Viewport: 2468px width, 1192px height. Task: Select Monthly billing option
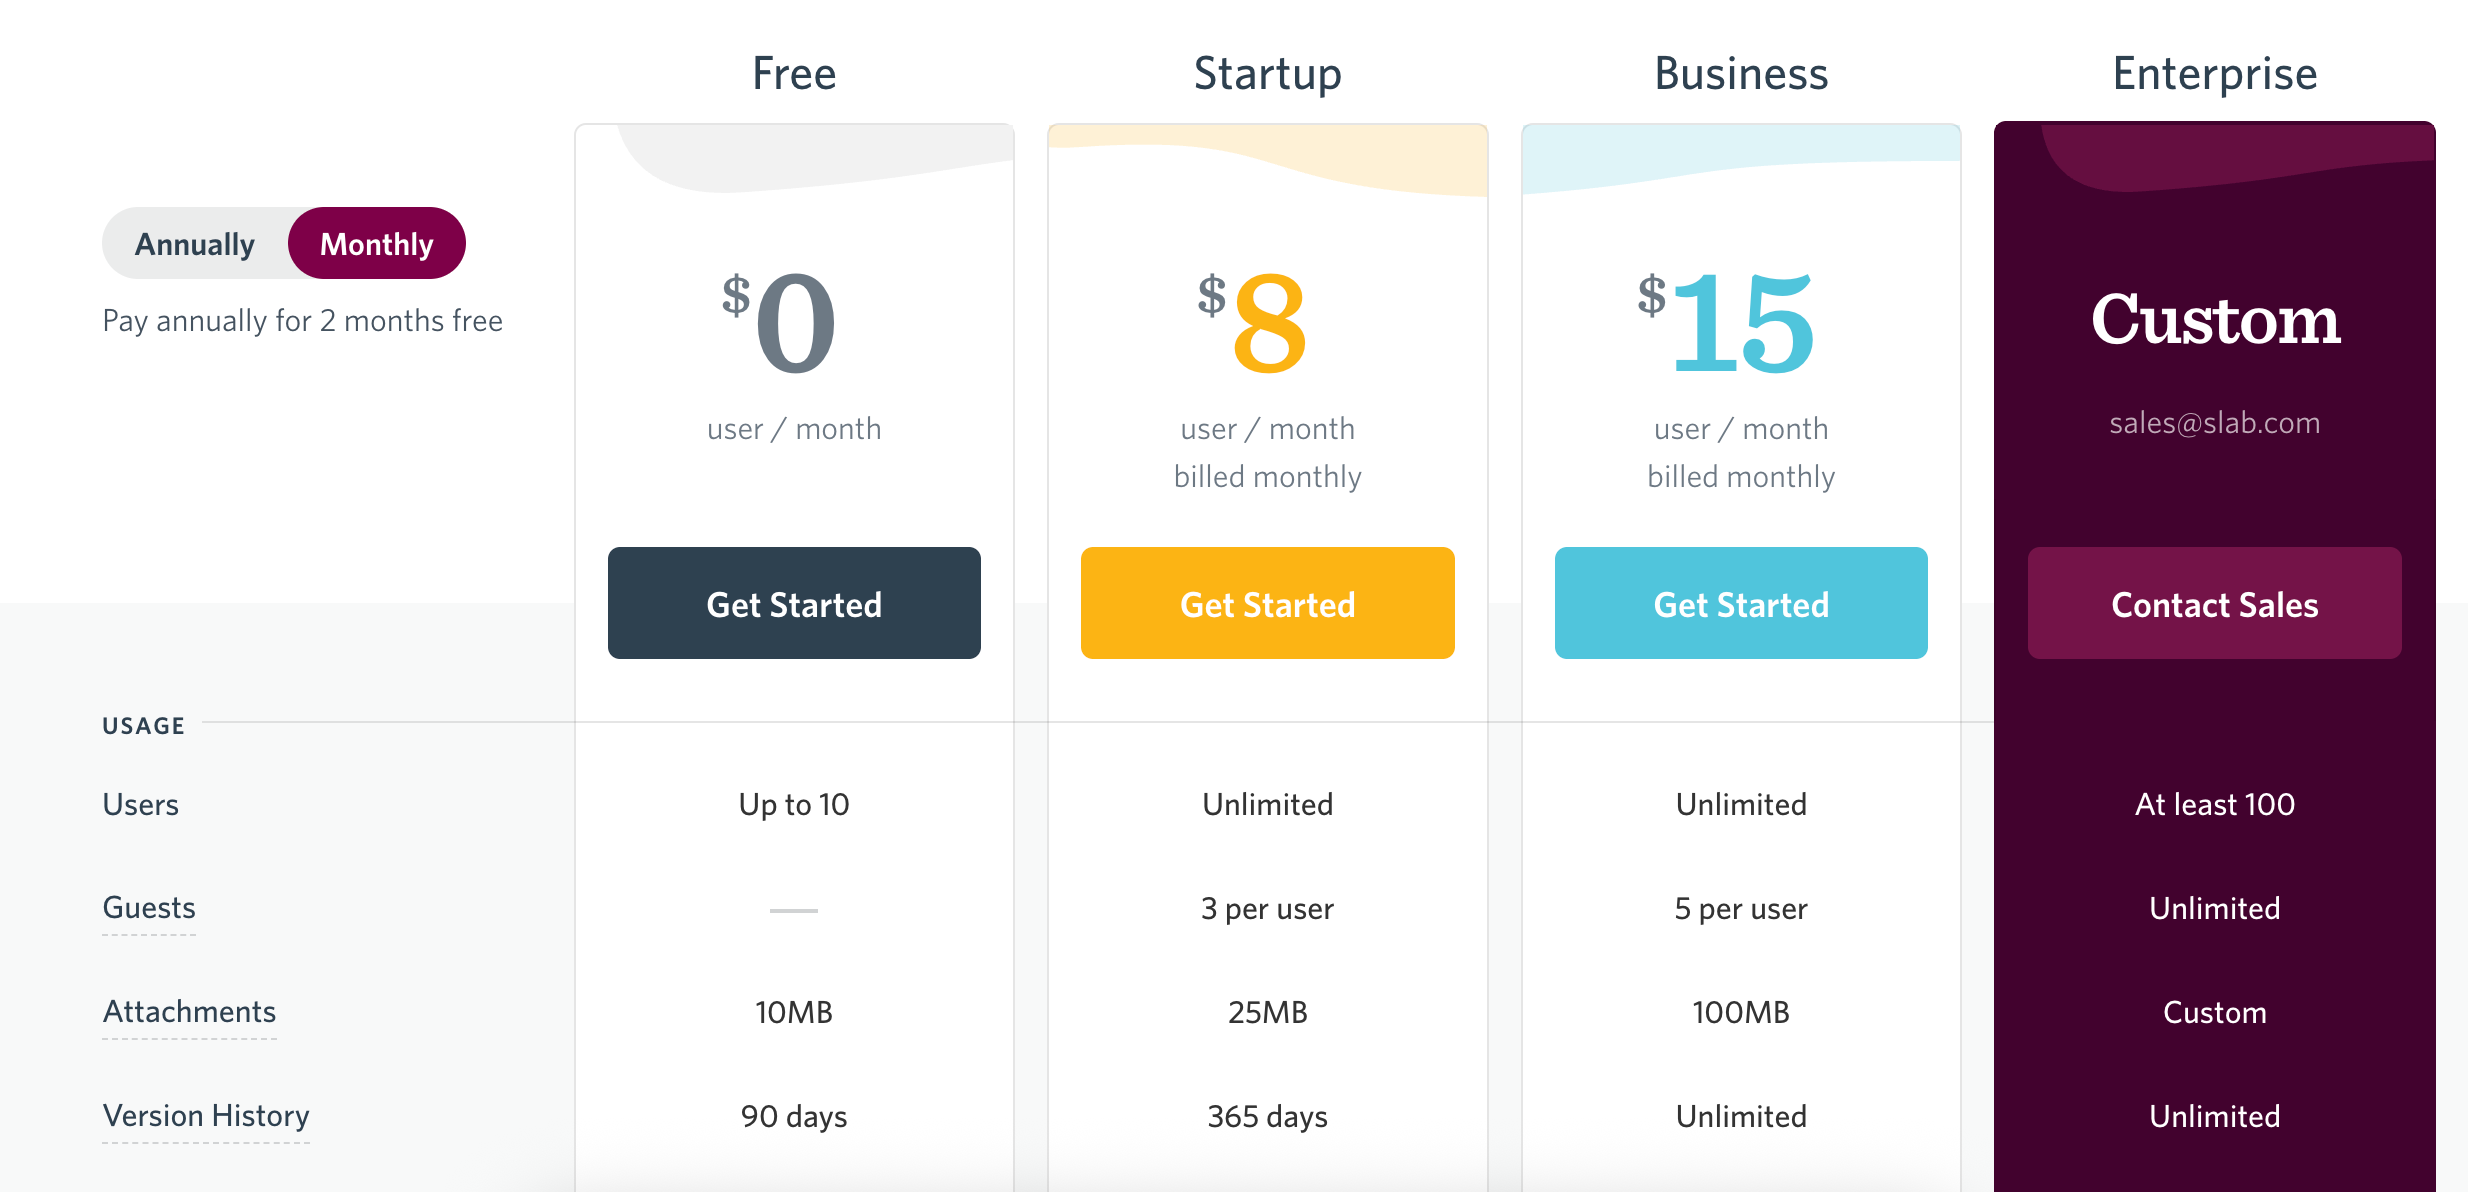377,244
